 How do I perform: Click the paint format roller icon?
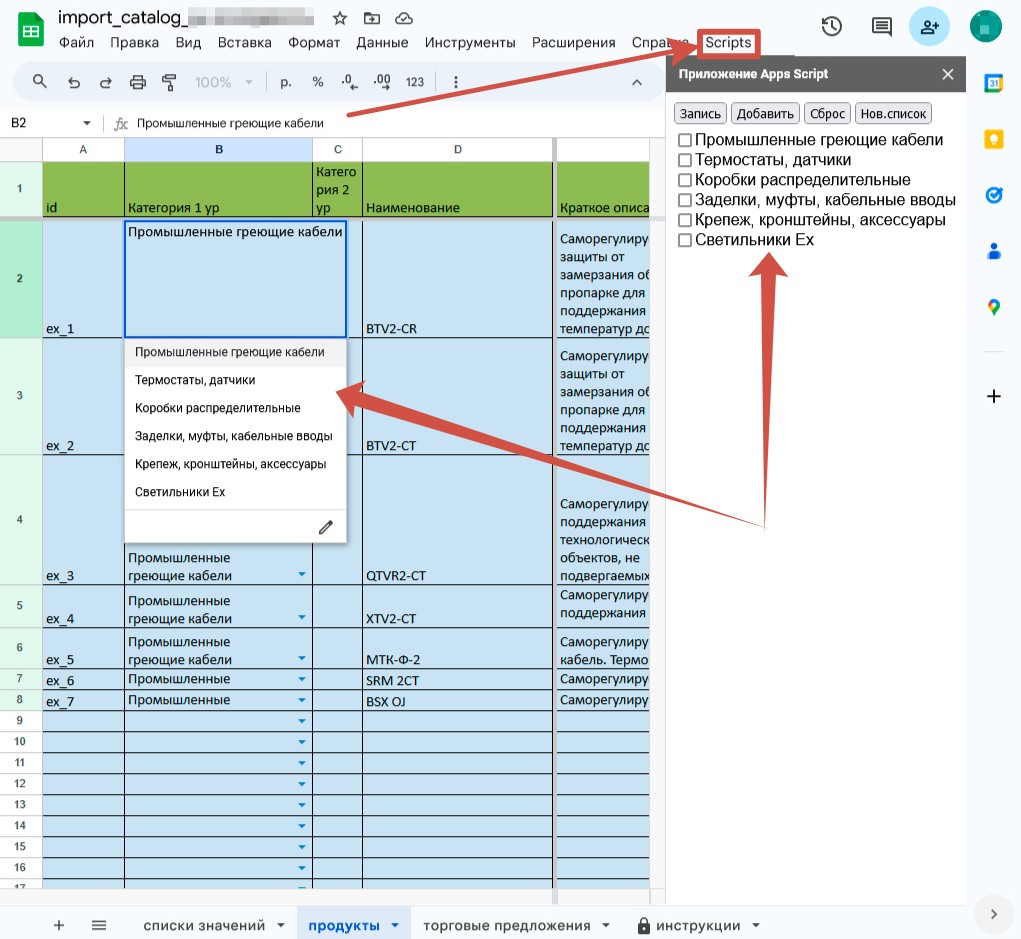pos(169,82)
